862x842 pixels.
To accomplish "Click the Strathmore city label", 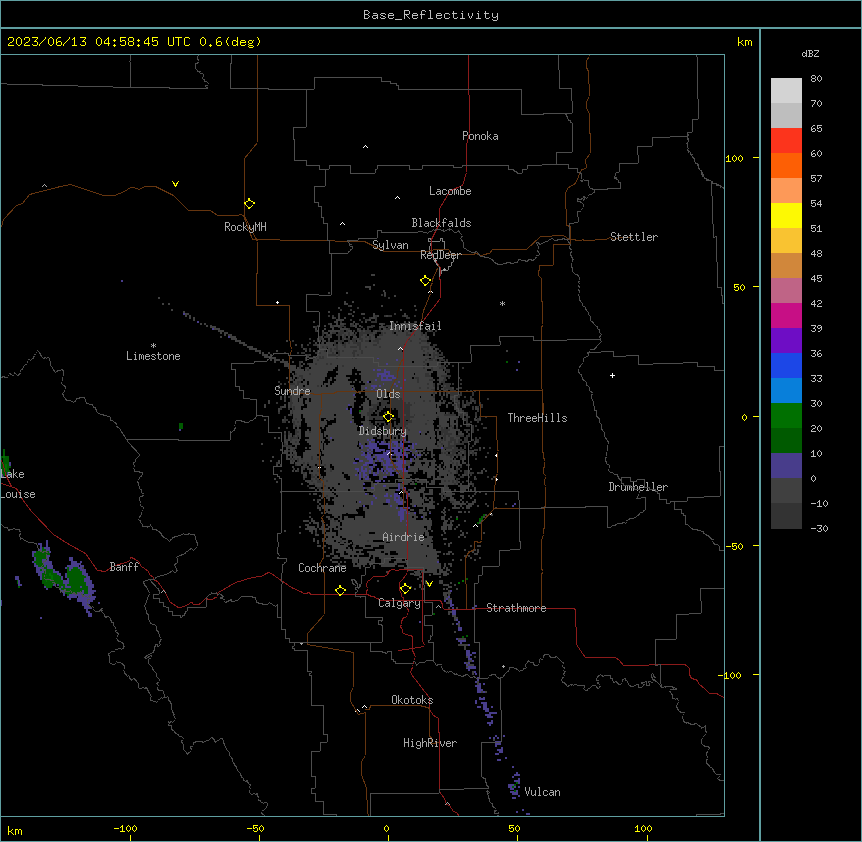I will tap(516, 608).
